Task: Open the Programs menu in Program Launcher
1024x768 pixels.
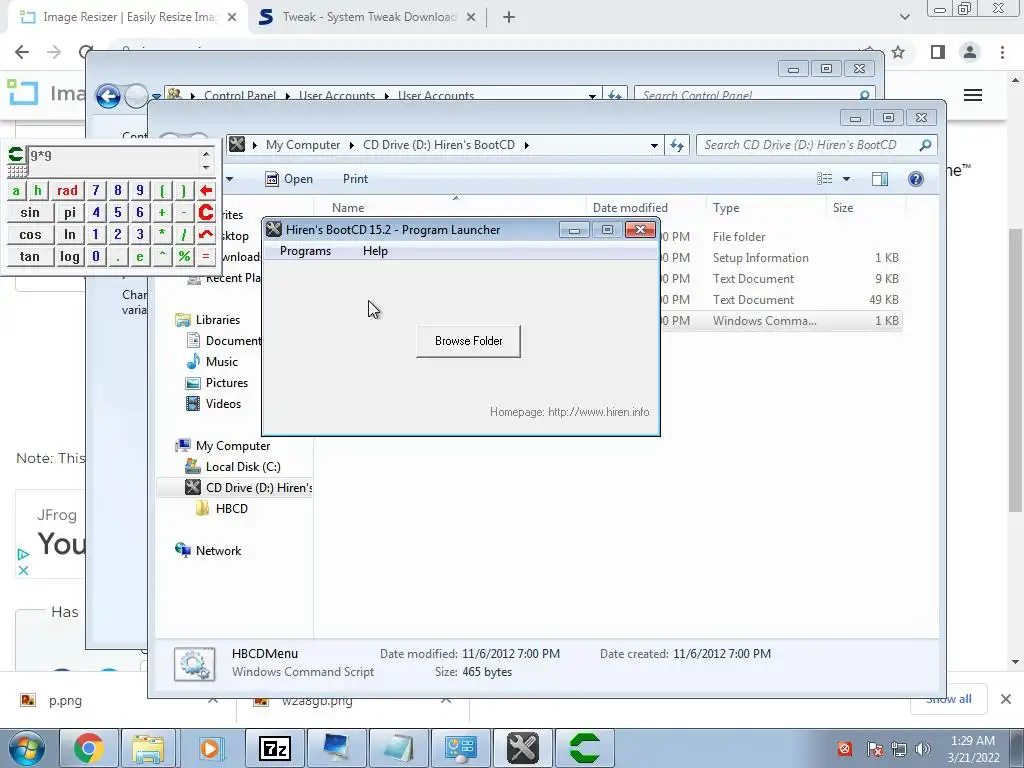Action: pyautogui.click(x=305, y=251)
